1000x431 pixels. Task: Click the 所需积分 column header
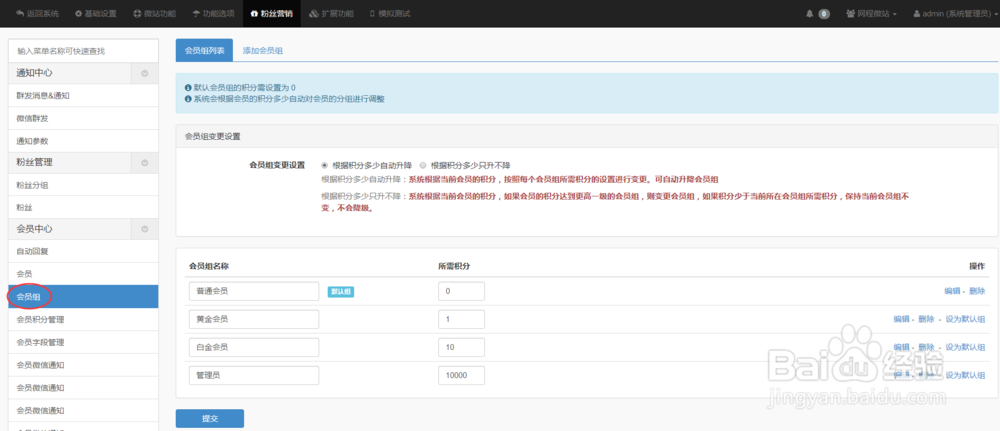tap(454, 266)
